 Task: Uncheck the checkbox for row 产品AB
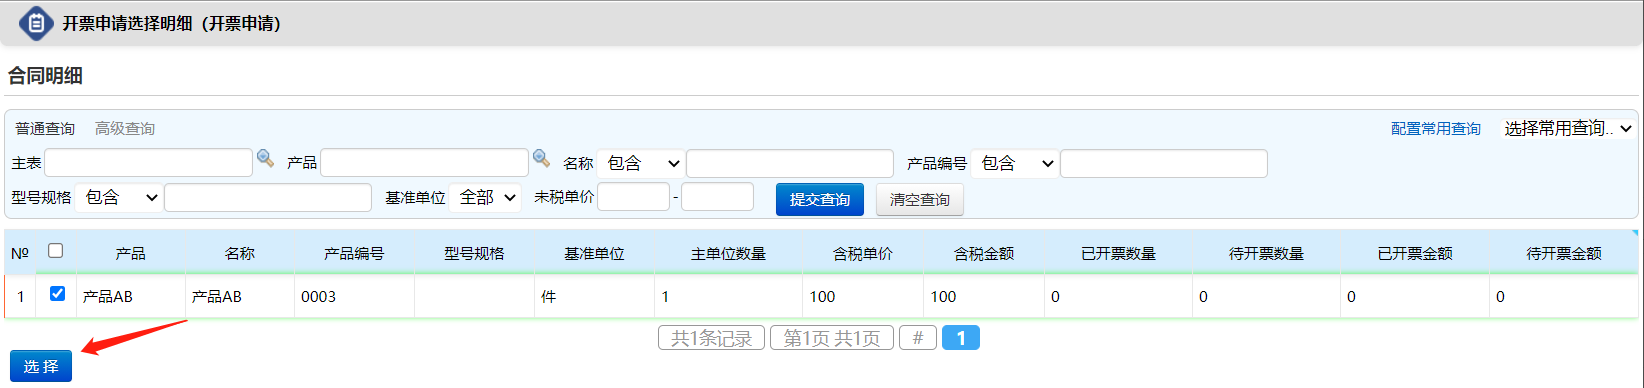57,294
